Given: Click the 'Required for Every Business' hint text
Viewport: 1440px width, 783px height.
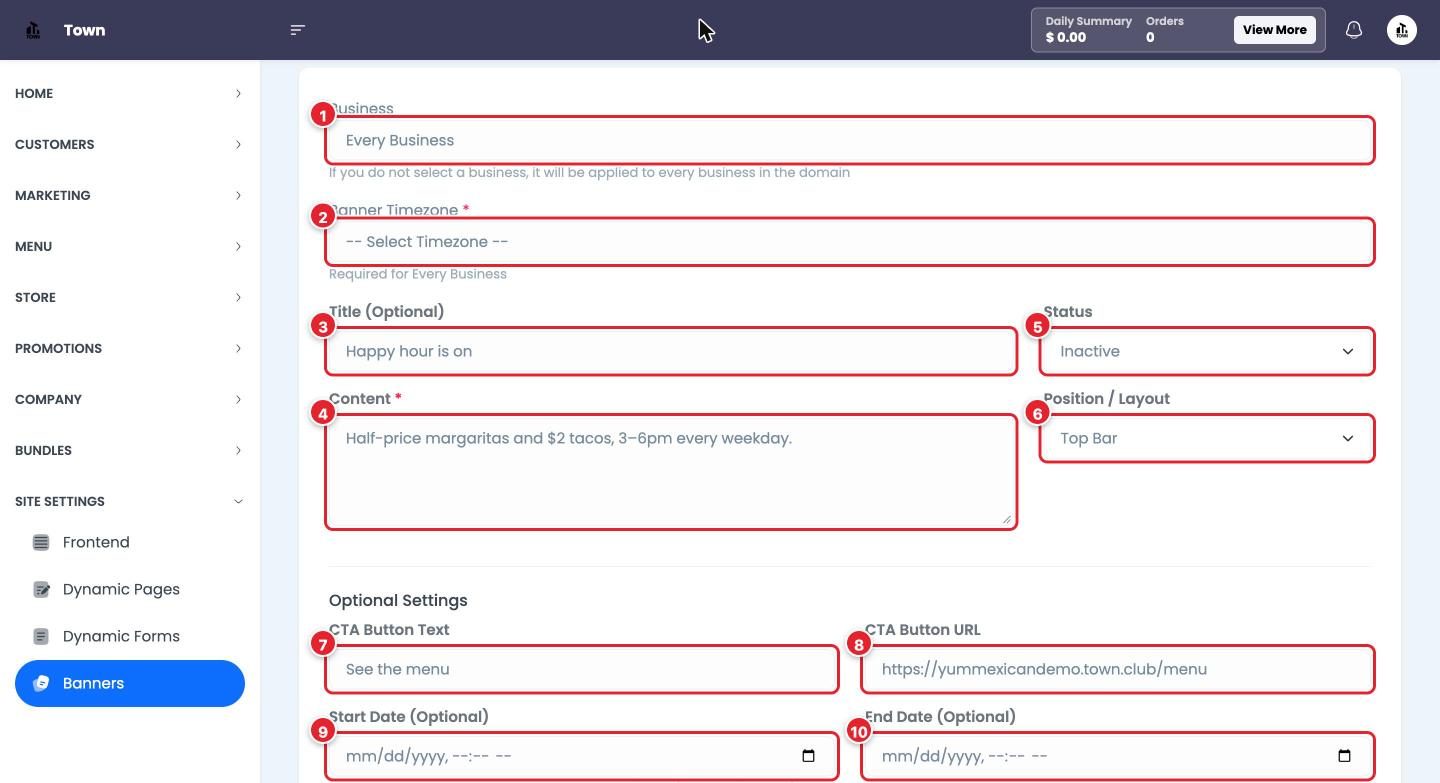Looking at the screenshot, I should [418, 274].
